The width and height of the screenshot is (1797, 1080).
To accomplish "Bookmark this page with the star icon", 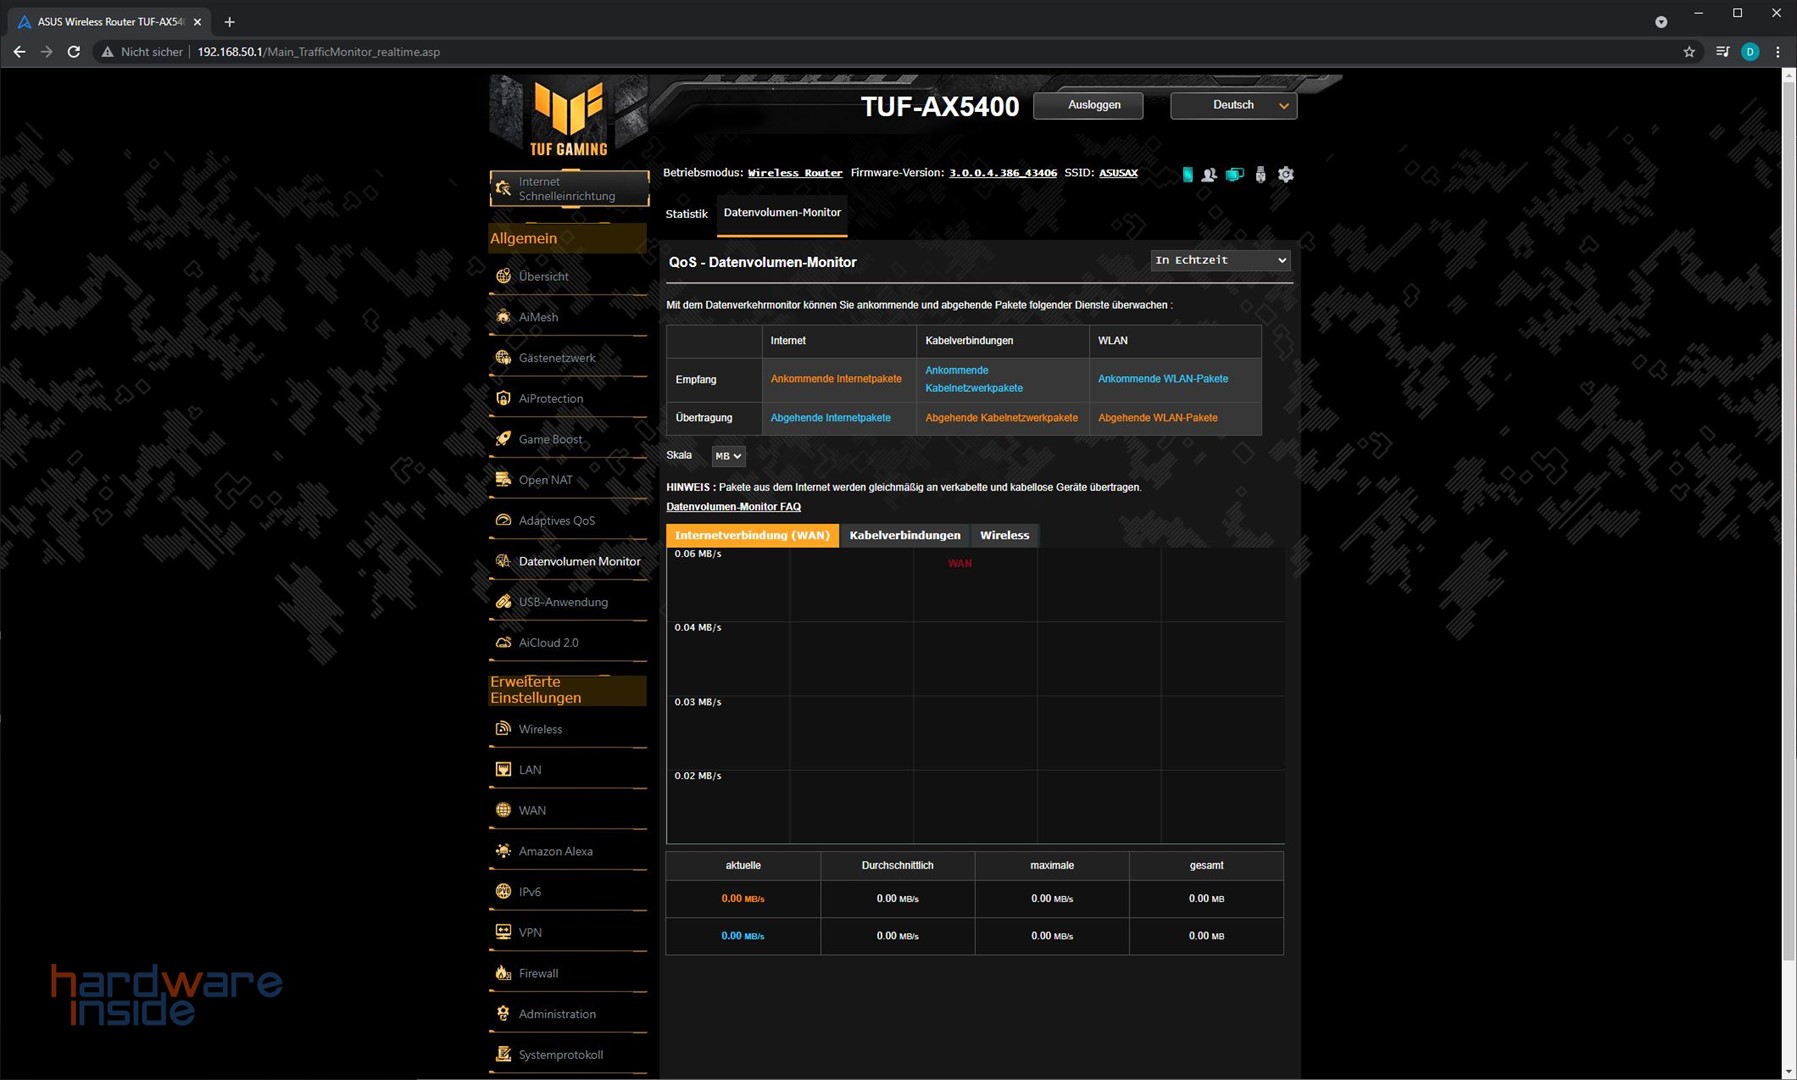I will tap(1689, 52).
